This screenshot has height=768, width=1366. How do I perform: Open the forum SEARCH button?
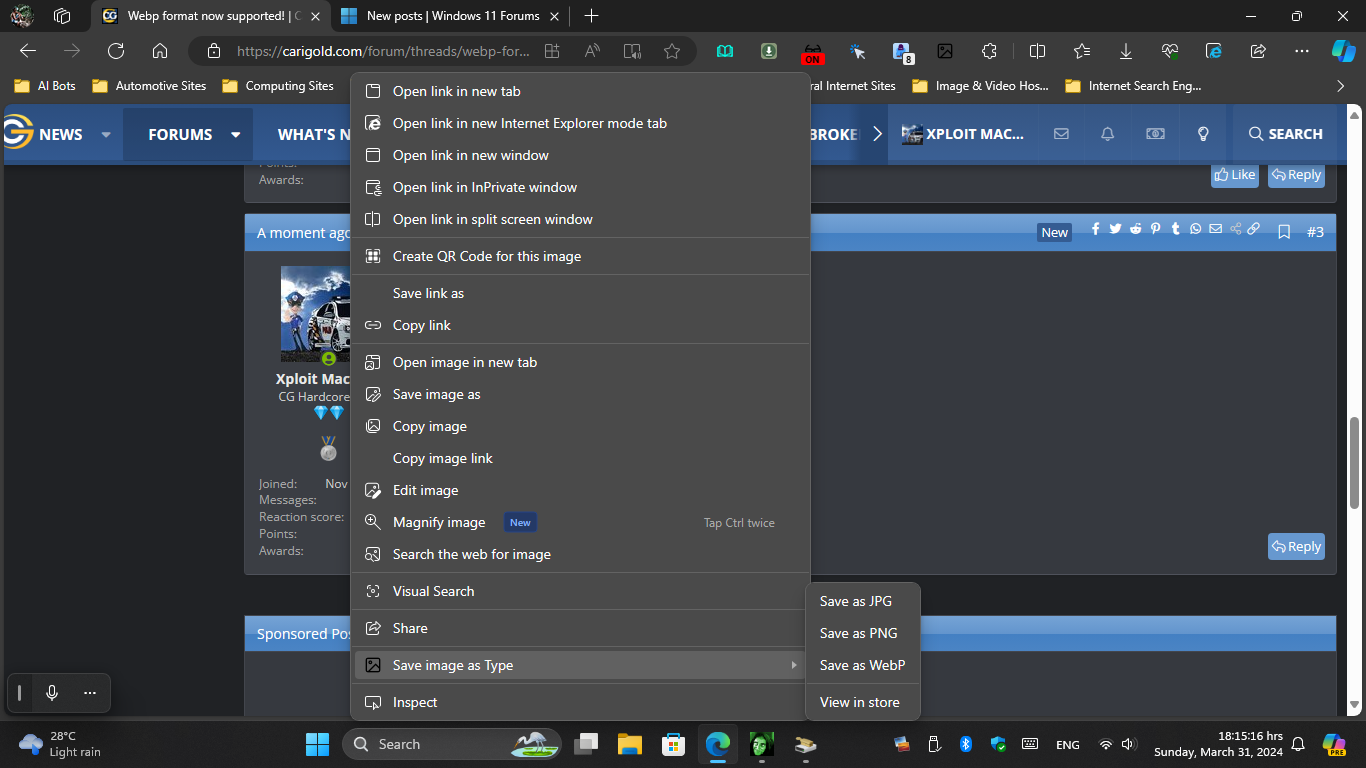(x=1286, y=134)
